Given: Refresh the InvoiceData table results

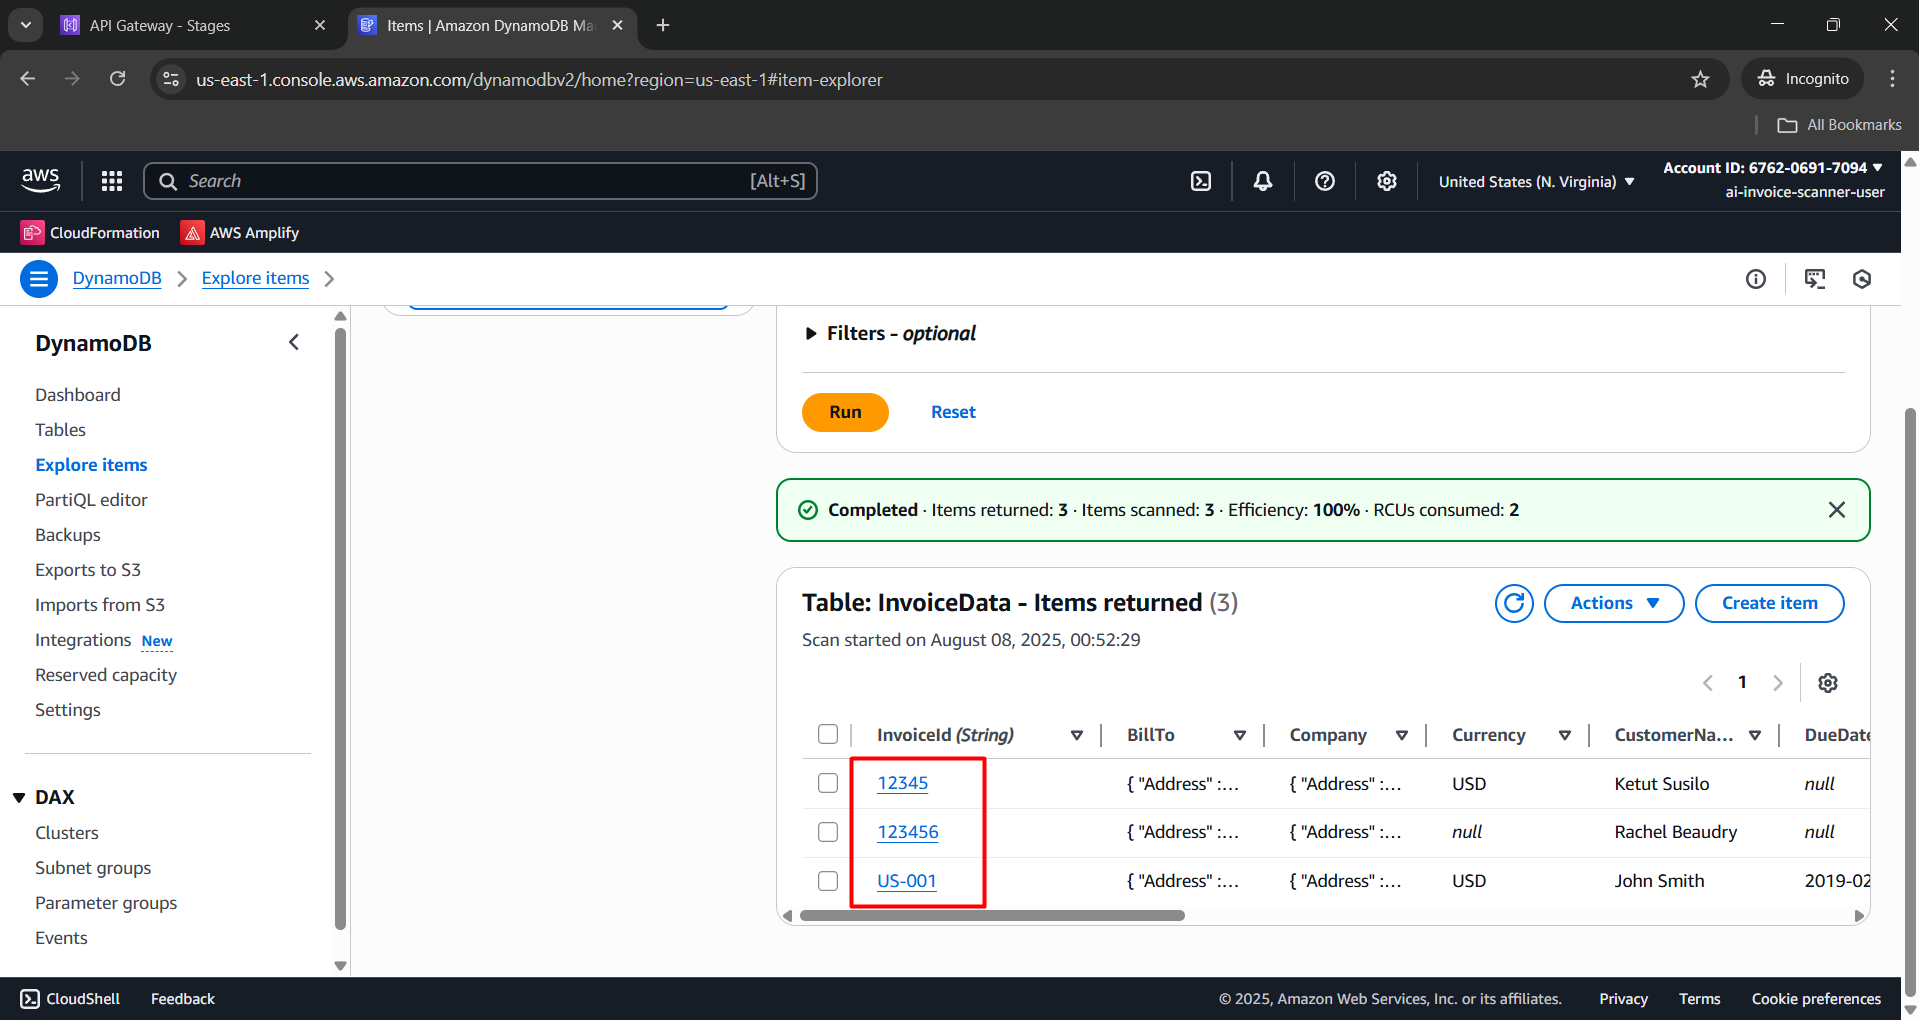Looking at the screenshot, I should pos(1513,603).
